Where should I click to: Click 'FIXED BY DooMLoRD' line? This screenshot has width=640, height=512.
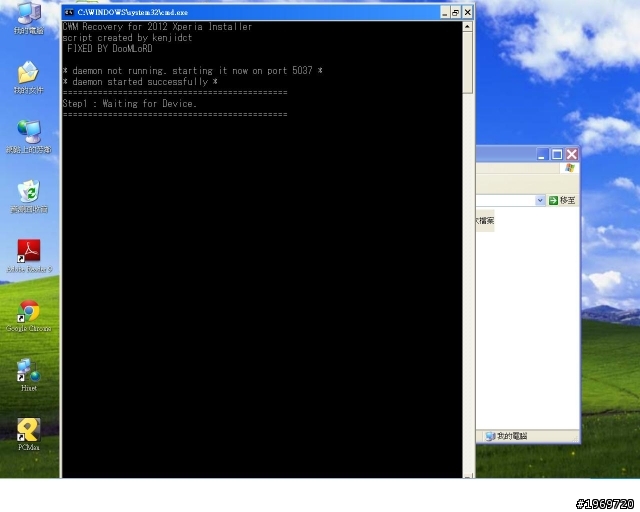(109, 49)
